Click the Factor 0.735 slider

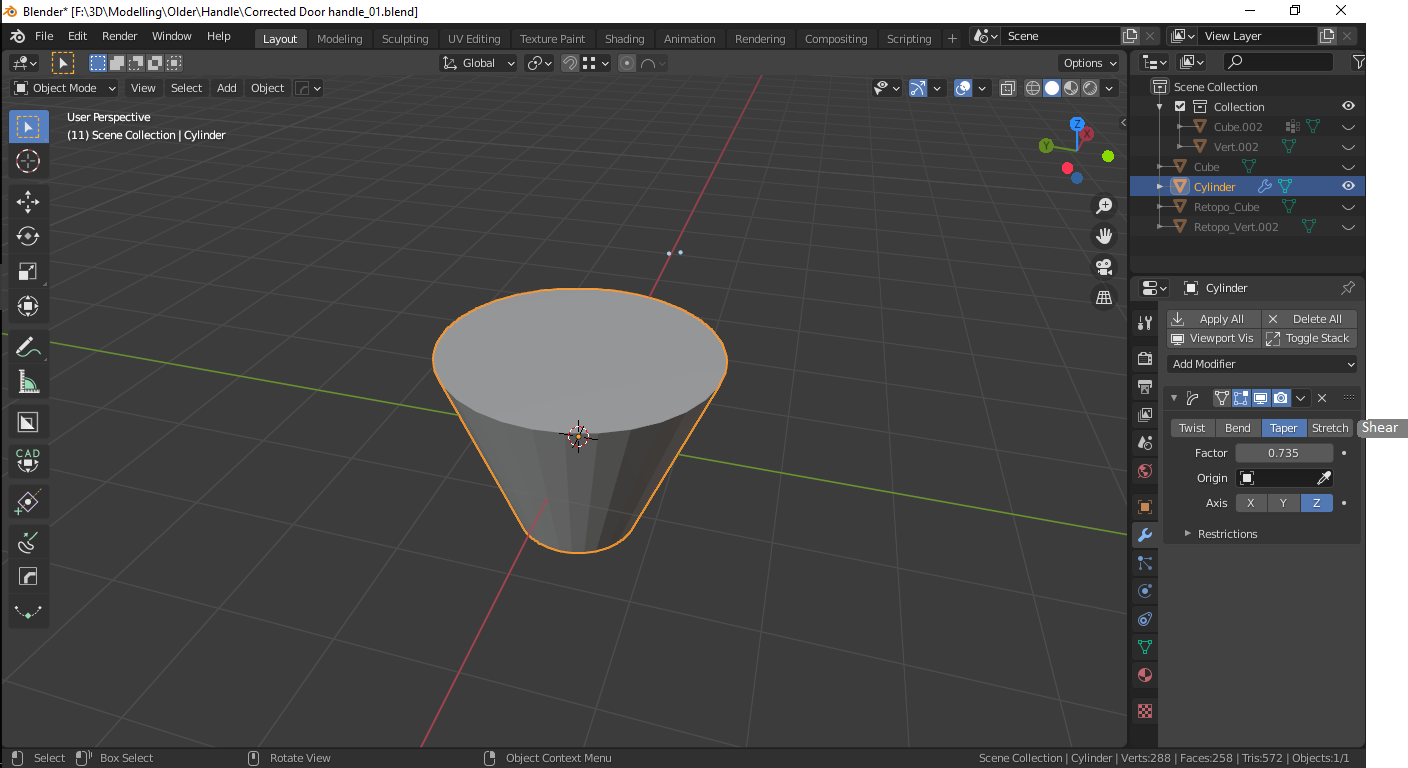point(1284,453)
